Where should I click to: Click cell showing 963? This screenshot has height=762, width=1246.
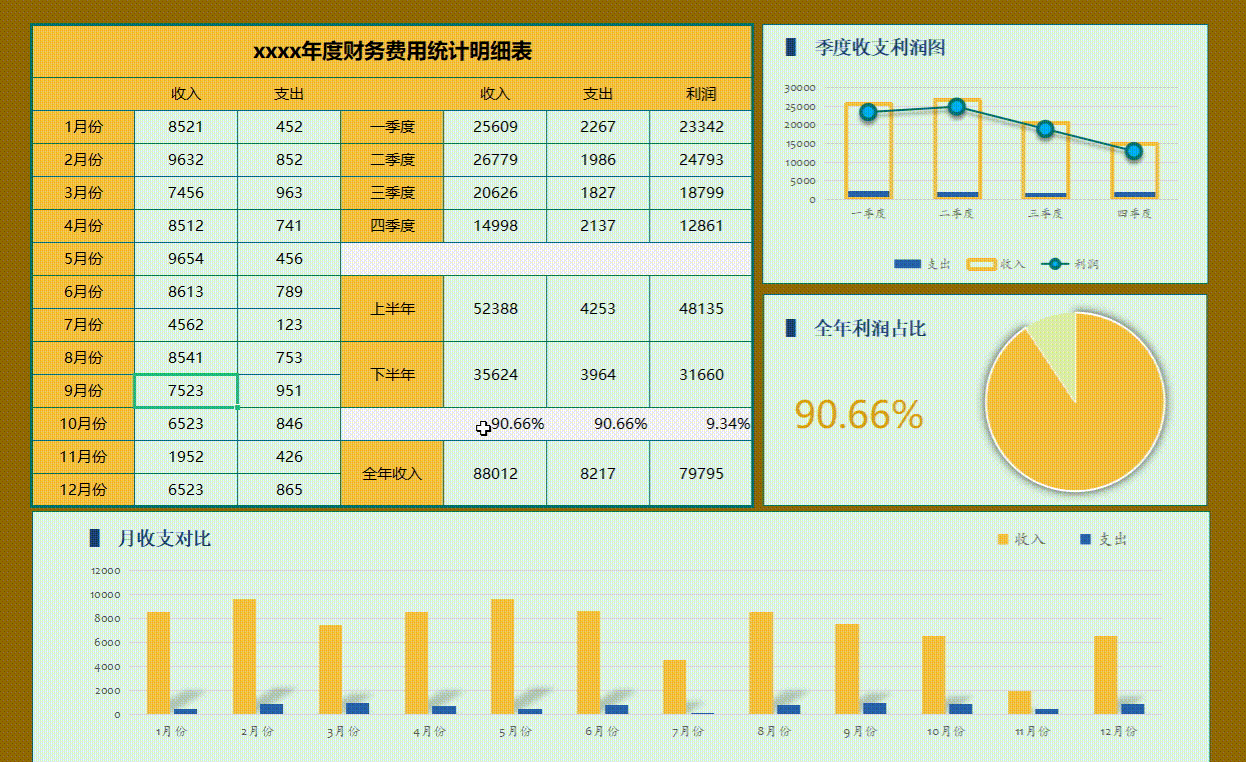pos(289,193)
